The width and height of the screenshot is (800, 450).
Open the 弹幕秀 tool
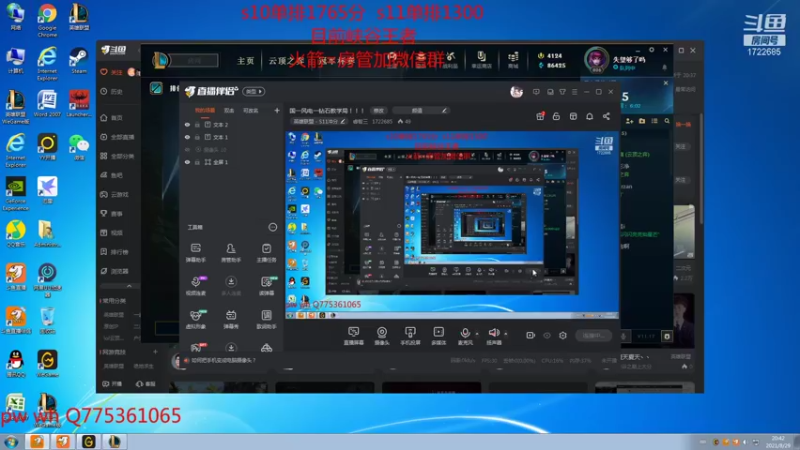tap(231, 319)
